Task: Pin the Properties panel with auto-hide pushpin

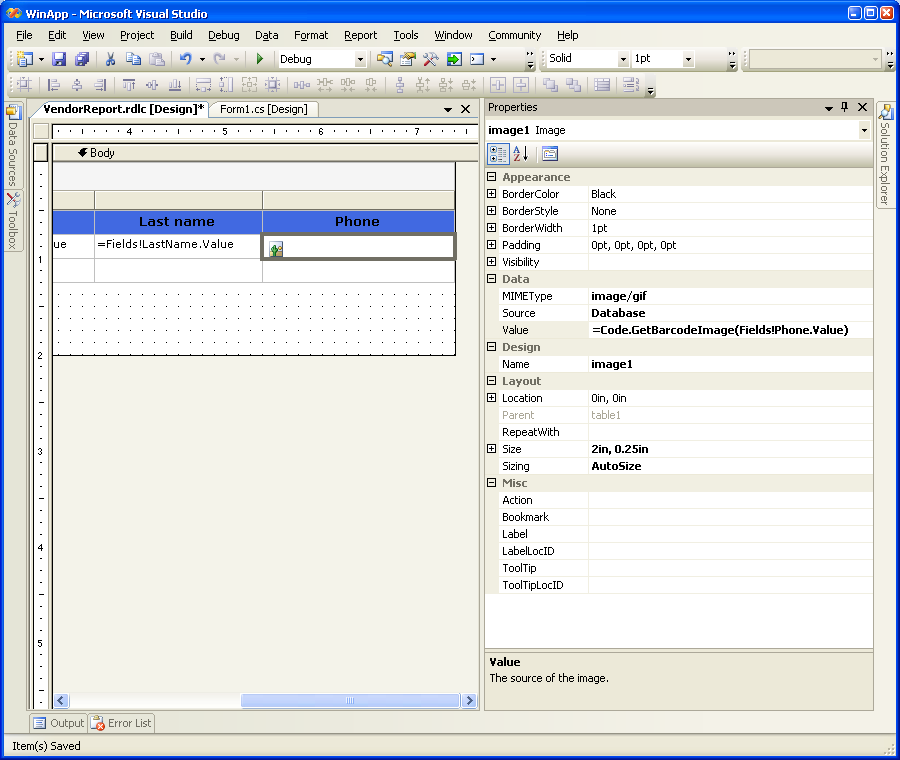Action: click(844, 107)
